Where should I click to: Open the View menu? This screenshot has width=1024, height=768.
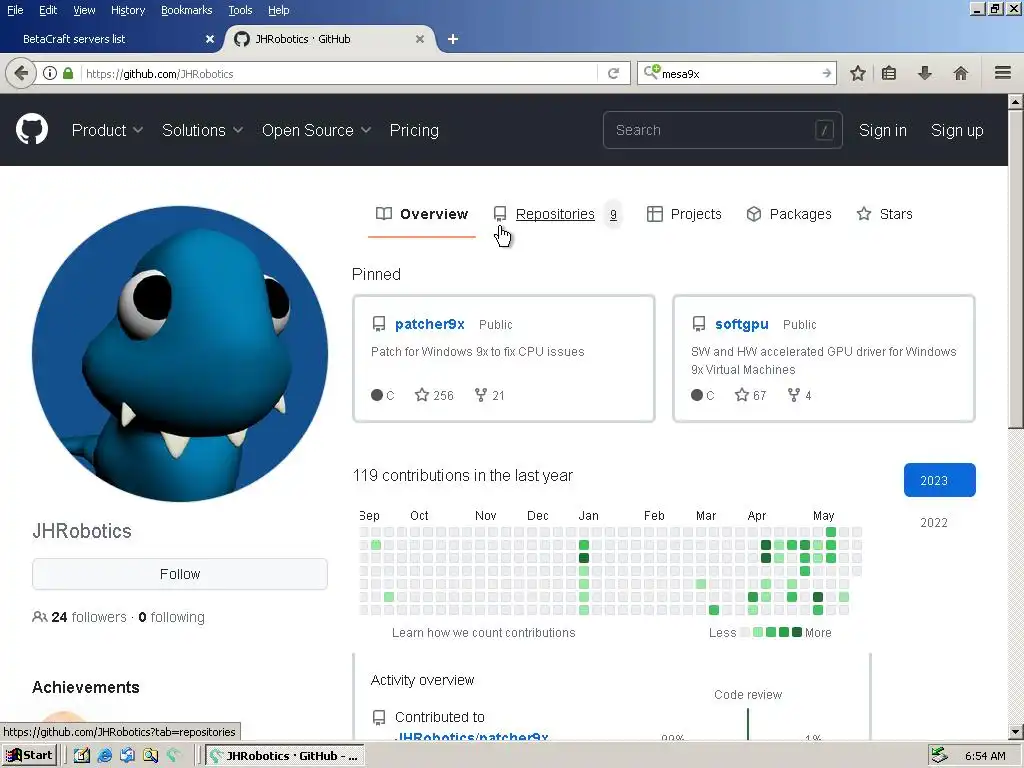(84, 10)
